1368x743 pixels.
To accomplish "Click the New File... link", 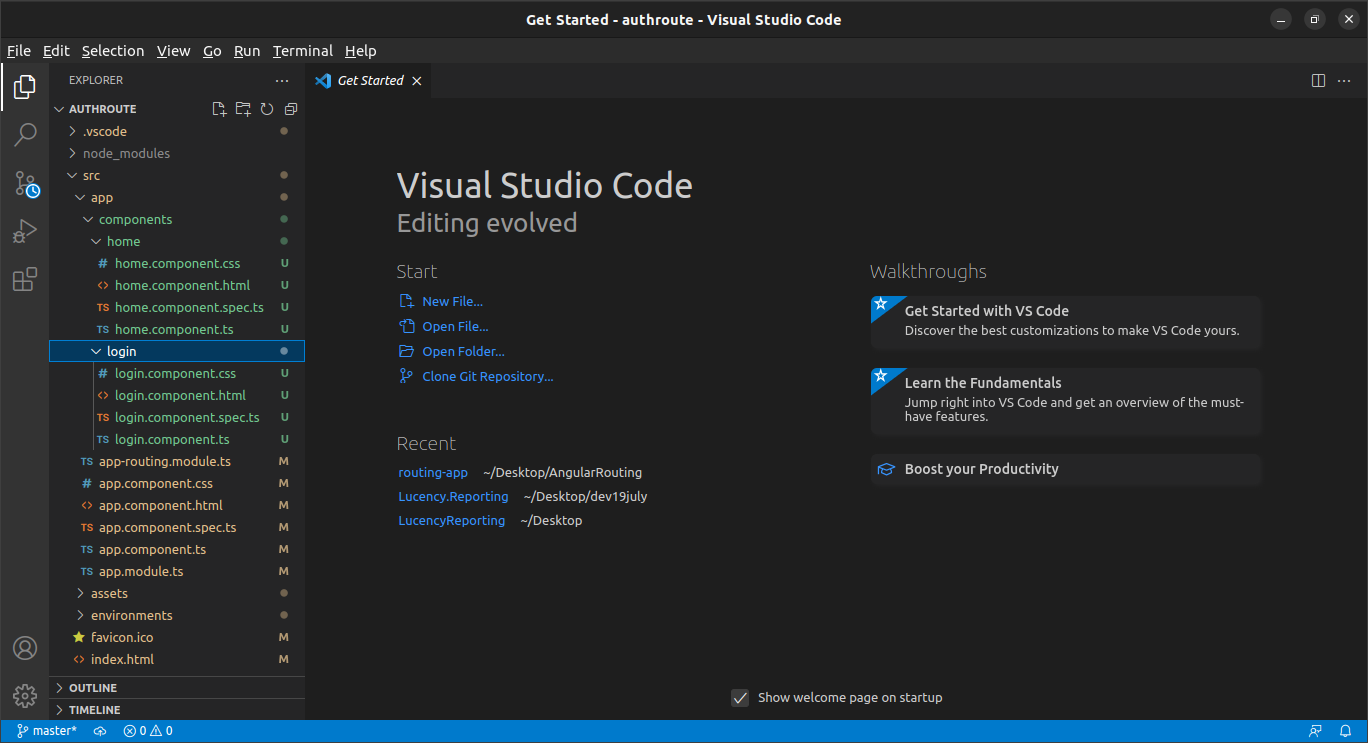I will pos(452,301).
